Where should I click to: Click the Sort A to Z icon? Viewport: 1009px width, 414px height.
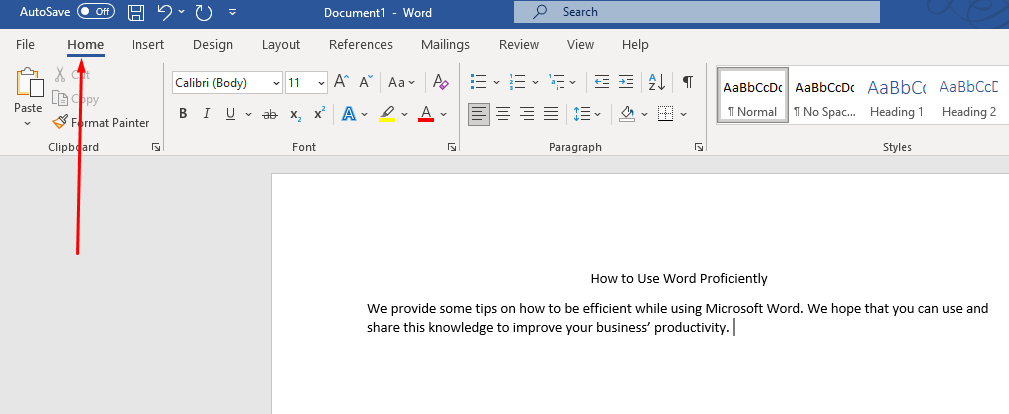(x=656, y=82)
